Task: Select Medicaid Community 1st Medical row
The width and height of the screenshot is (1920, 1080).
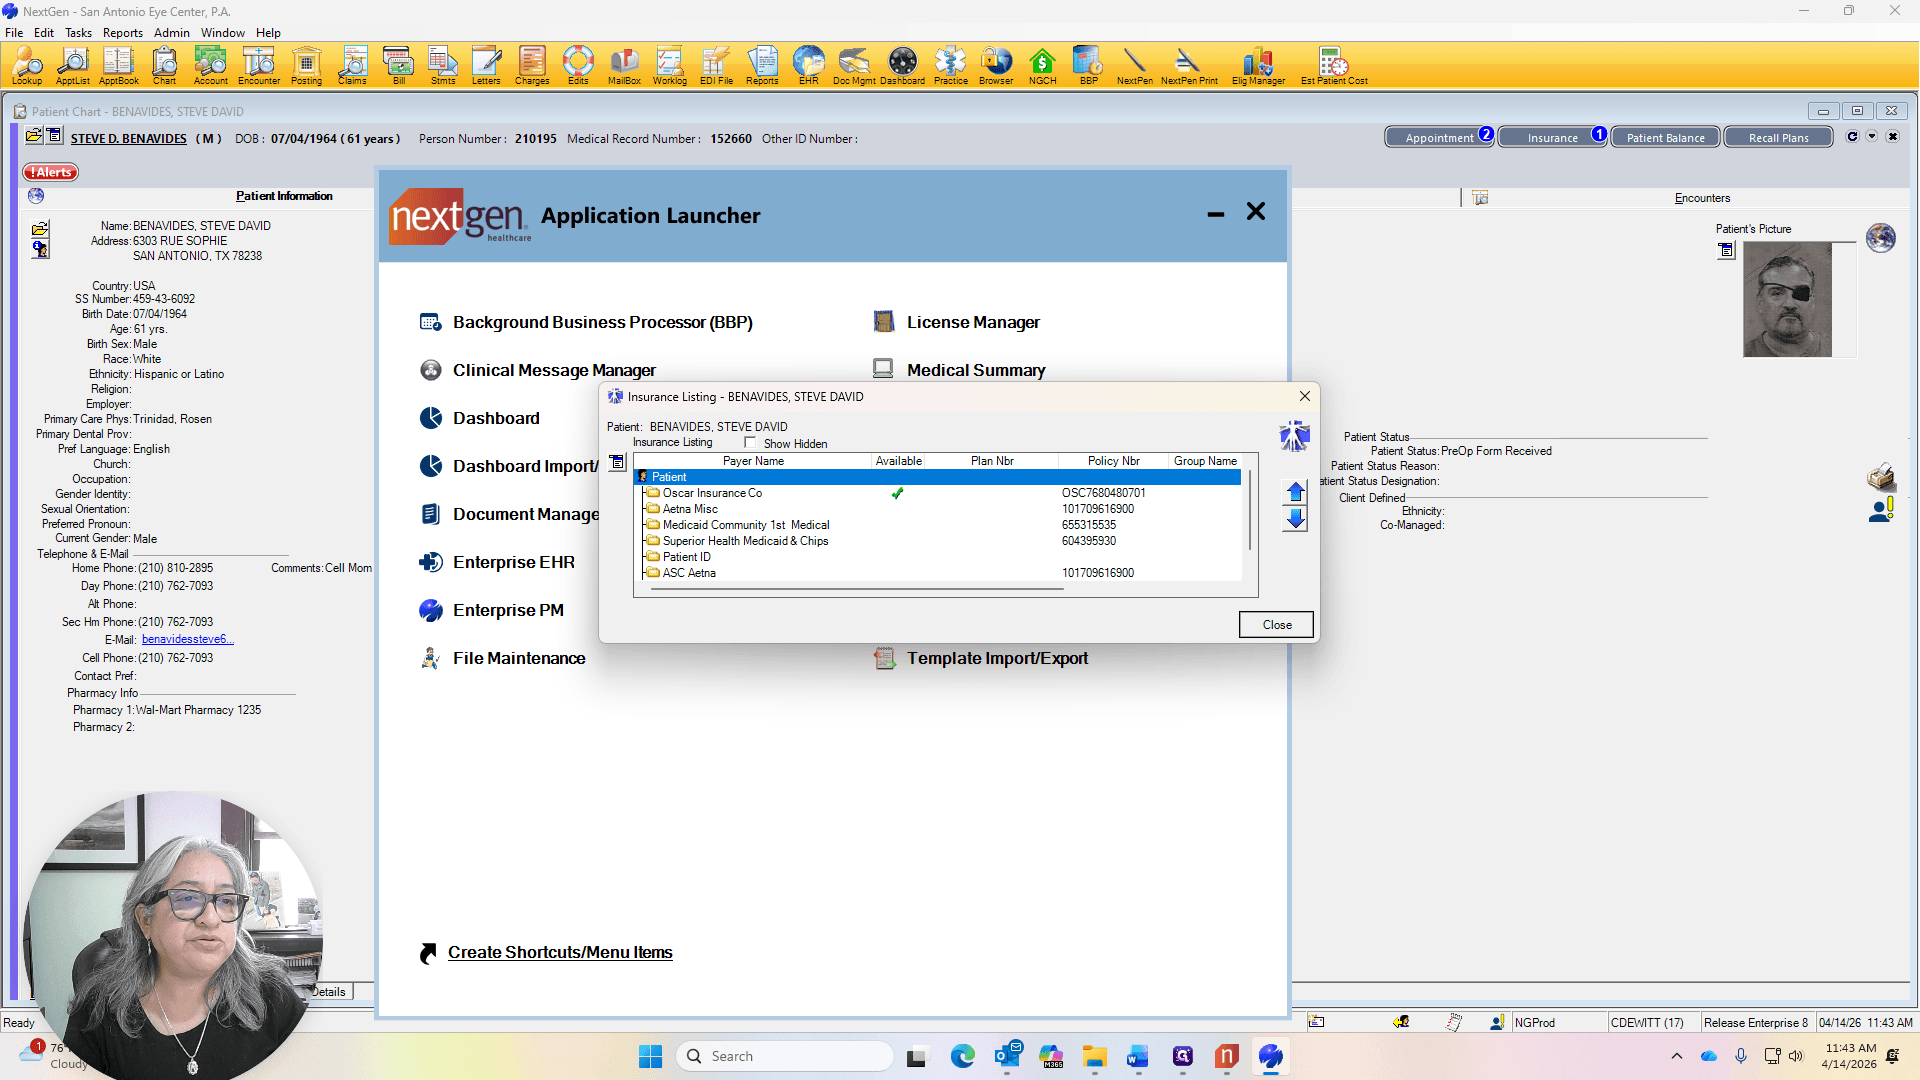Action: [940, 525]
